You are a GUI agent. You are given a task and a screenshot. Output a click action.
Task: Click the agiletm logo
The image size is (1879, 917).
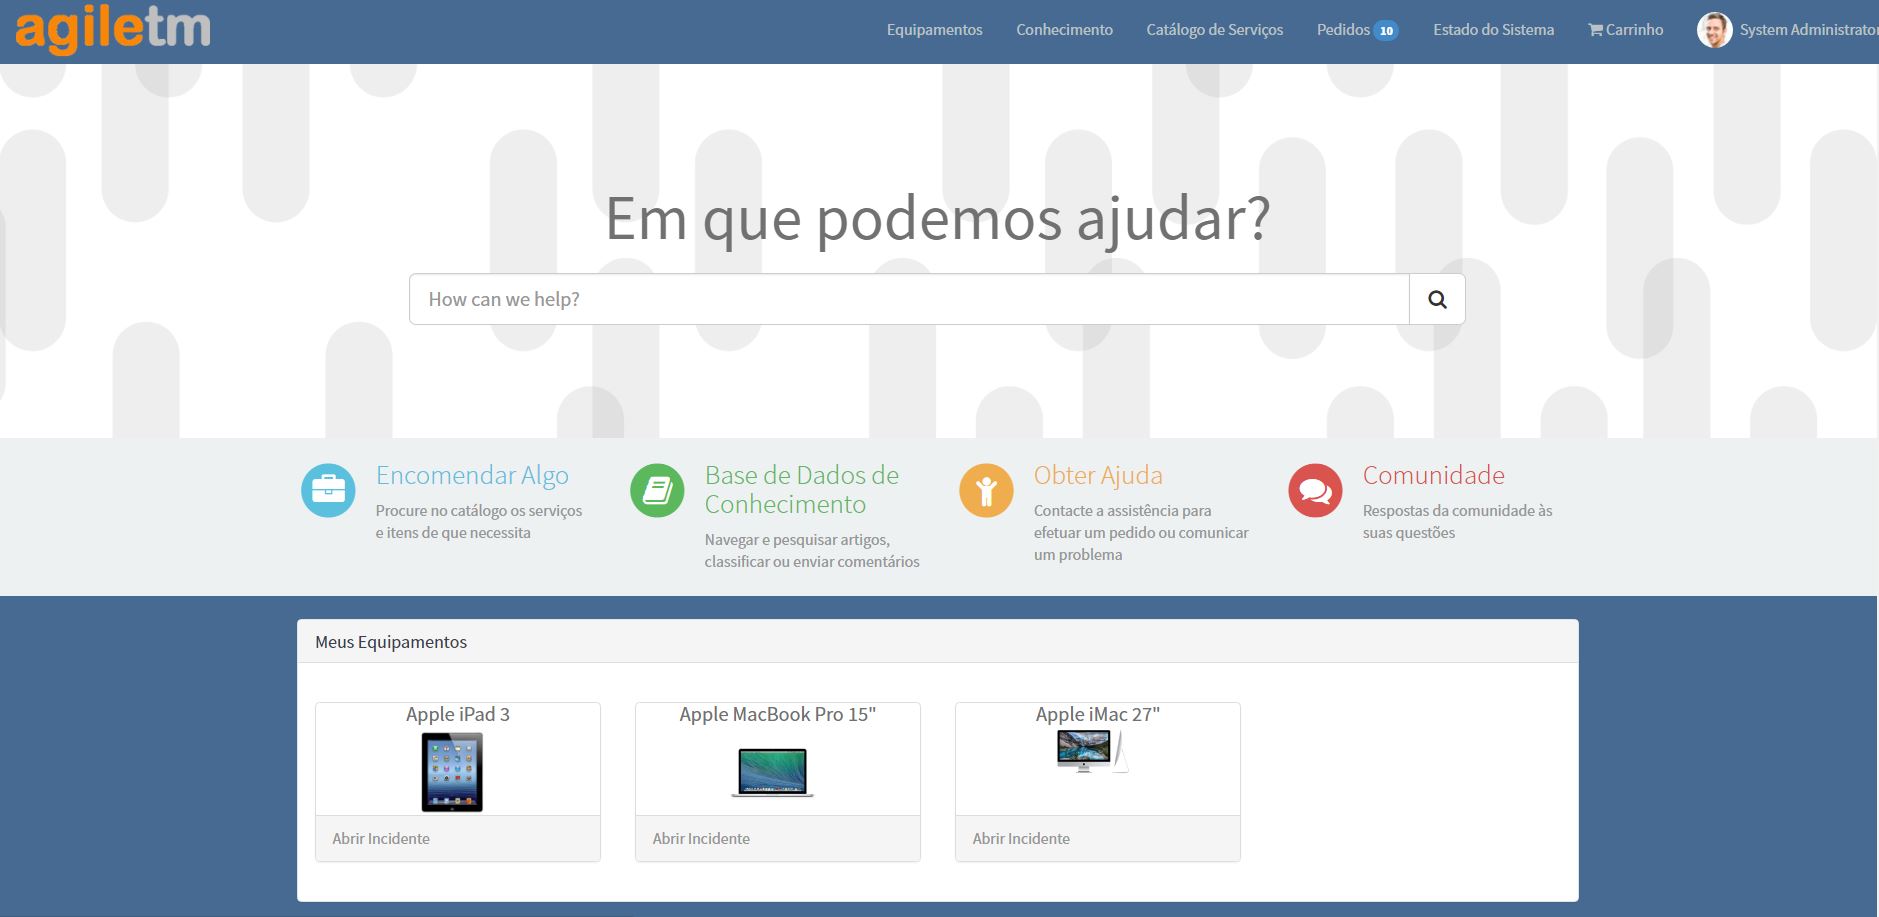113,29
